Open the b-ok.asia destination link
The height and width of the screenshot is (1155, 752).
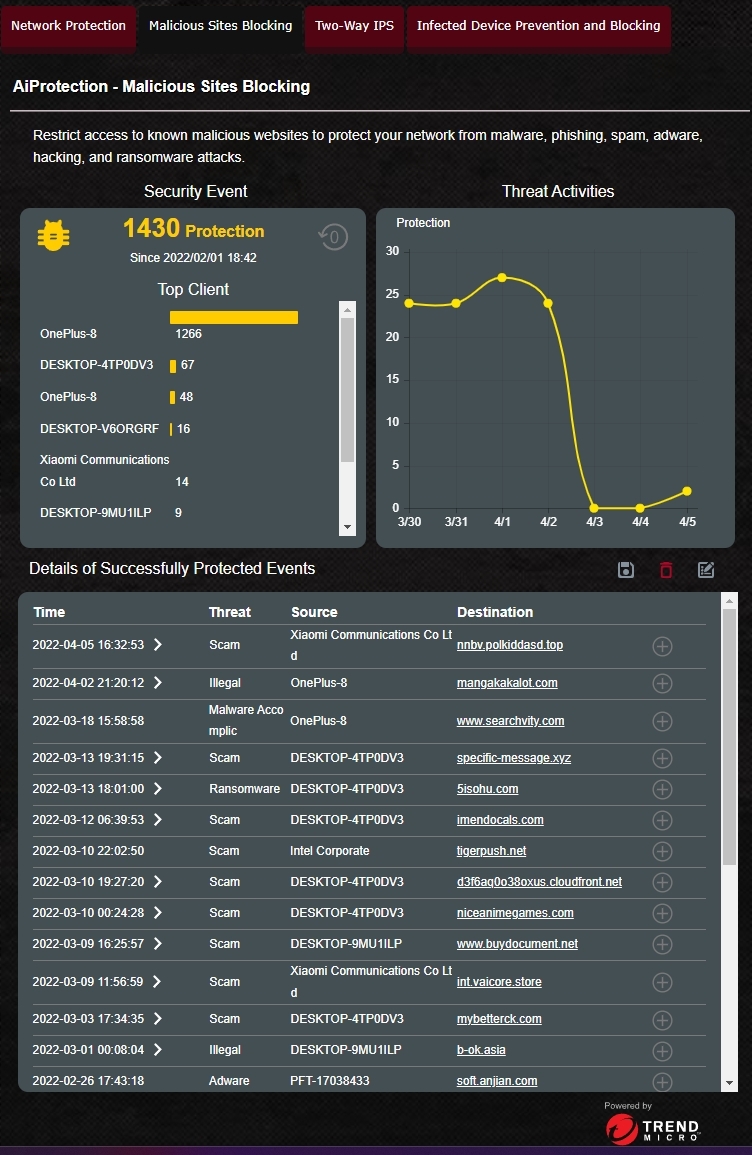point(481,1050)
